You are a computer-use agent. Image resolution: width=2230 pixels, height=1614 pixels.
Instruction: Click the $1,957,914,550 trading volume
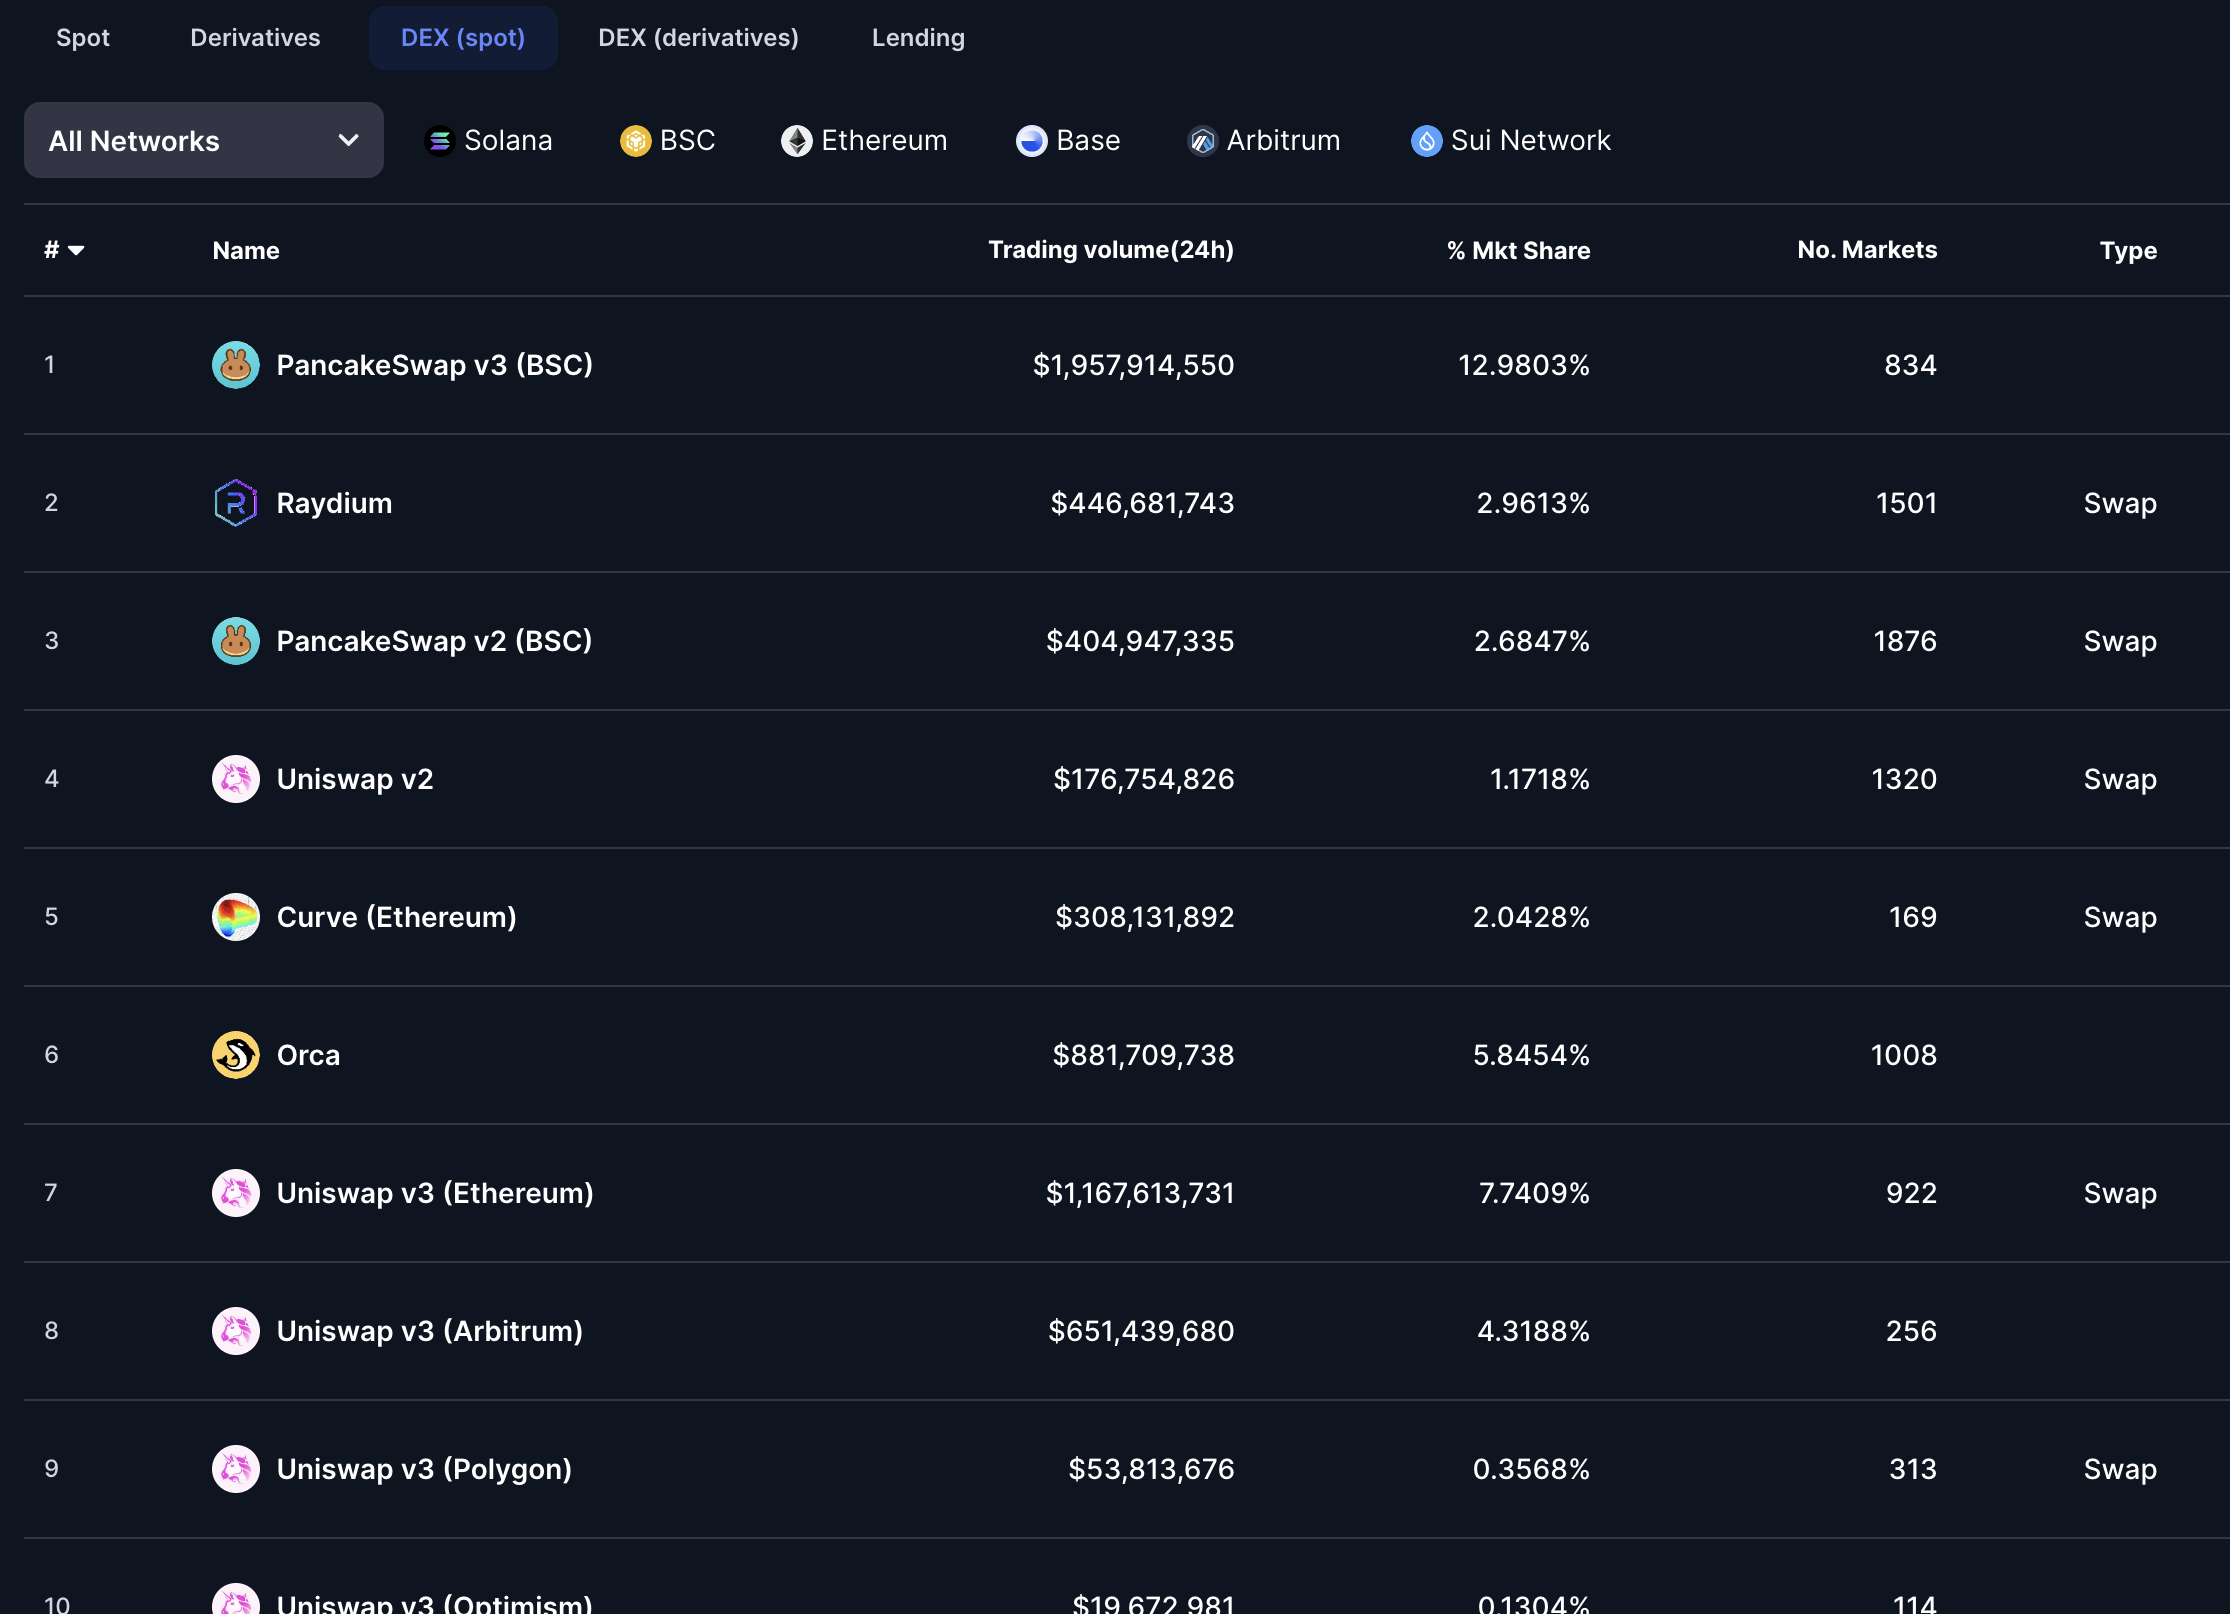pos(1134,365)
